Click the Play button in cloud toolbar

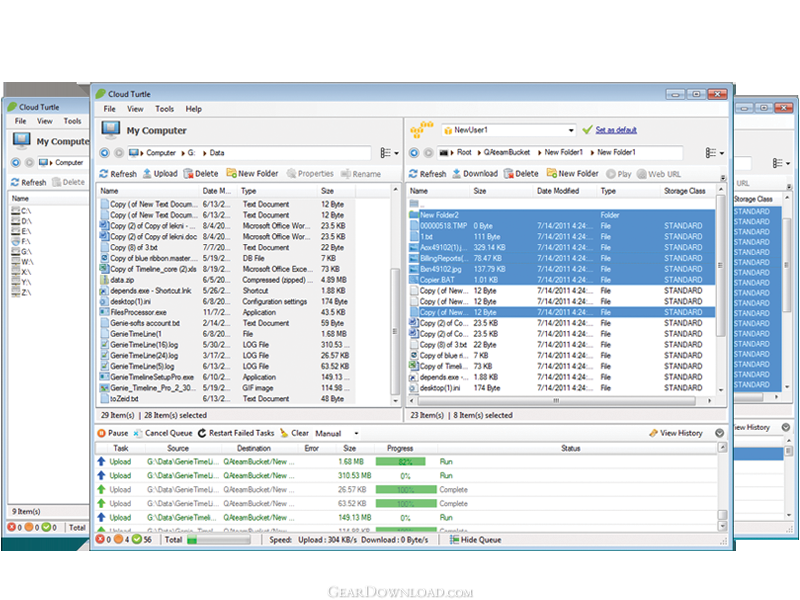(x=619, y=174)
